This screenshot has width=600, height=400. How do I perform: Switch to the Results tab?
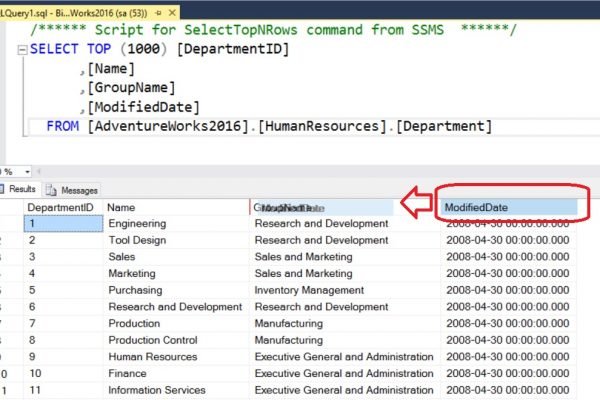[18, 189]
